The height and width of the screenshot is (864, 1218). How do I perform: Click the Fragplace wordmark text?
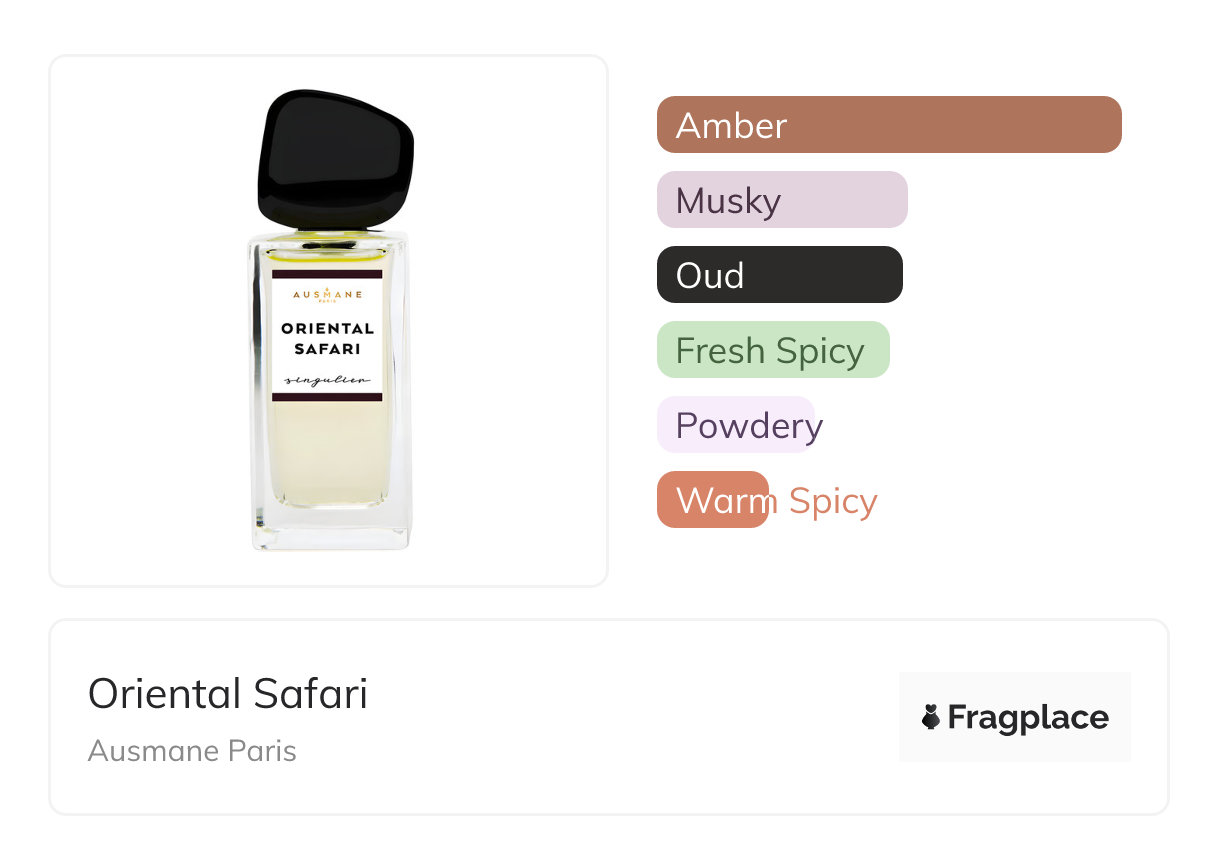click(x=1028, y=717)
